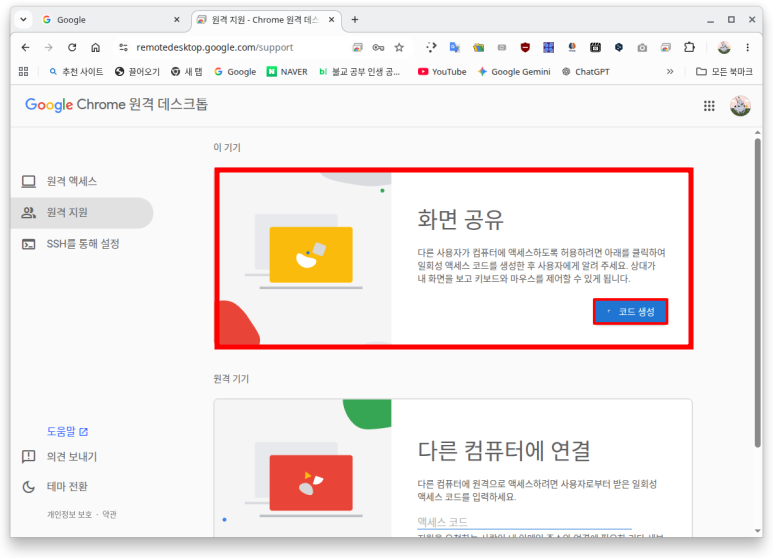Toggle theme with 테마 전환

(x=55, y=487)
